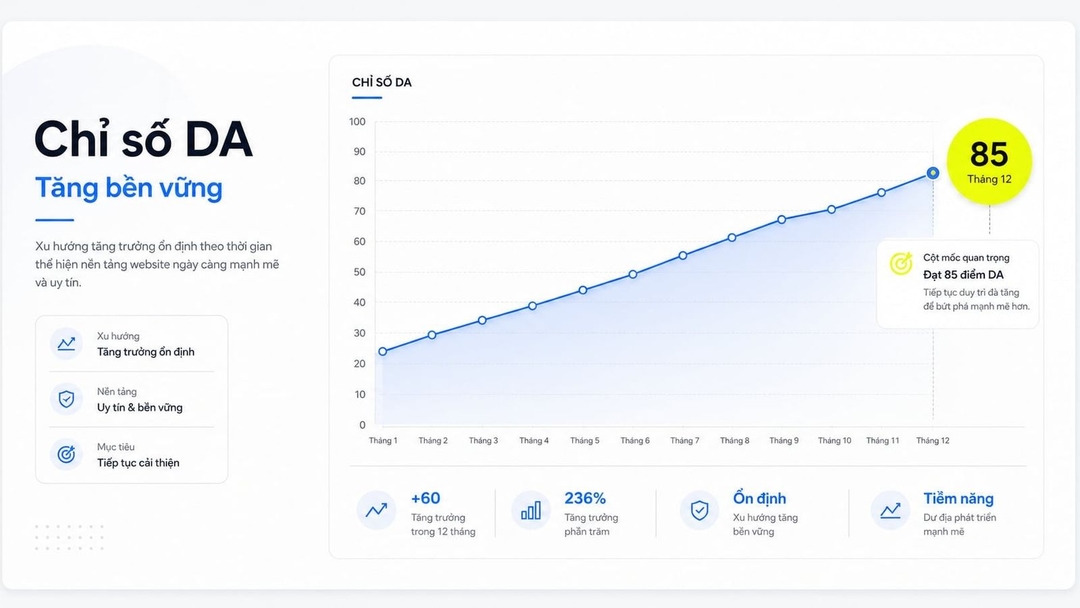This screenshot has height=608, width=1080.
Task: Click the +60 growth value
Action: [426, 498]
